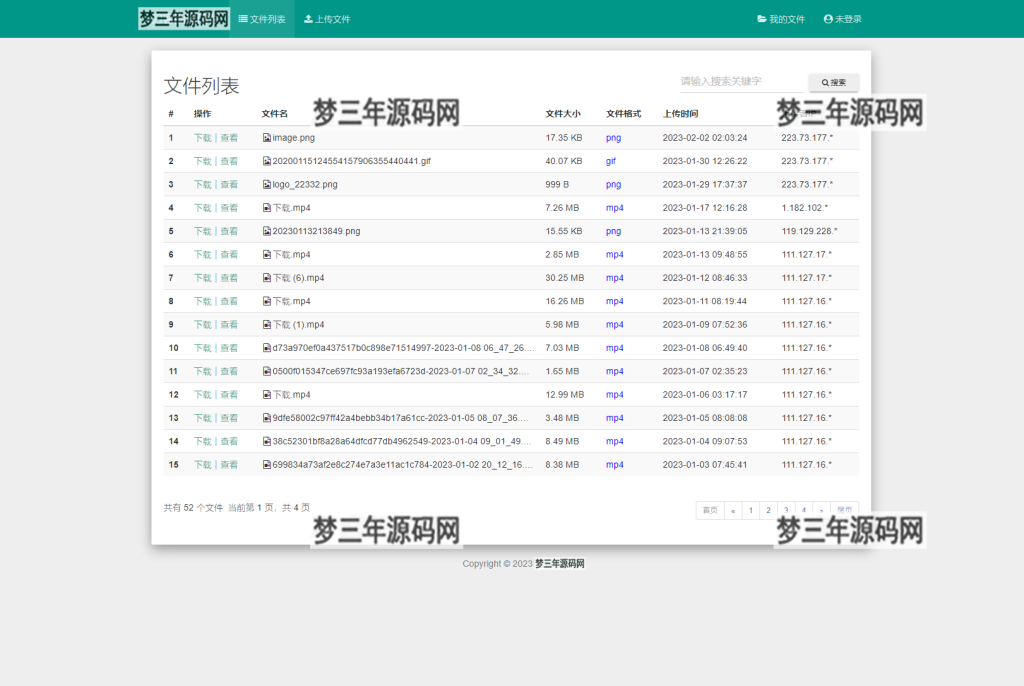Image resolution: width=1024 pixels, height=686 pixels.
Task: Click the file icon in row 4, 7.26 MB
Action: coord(266,208)
